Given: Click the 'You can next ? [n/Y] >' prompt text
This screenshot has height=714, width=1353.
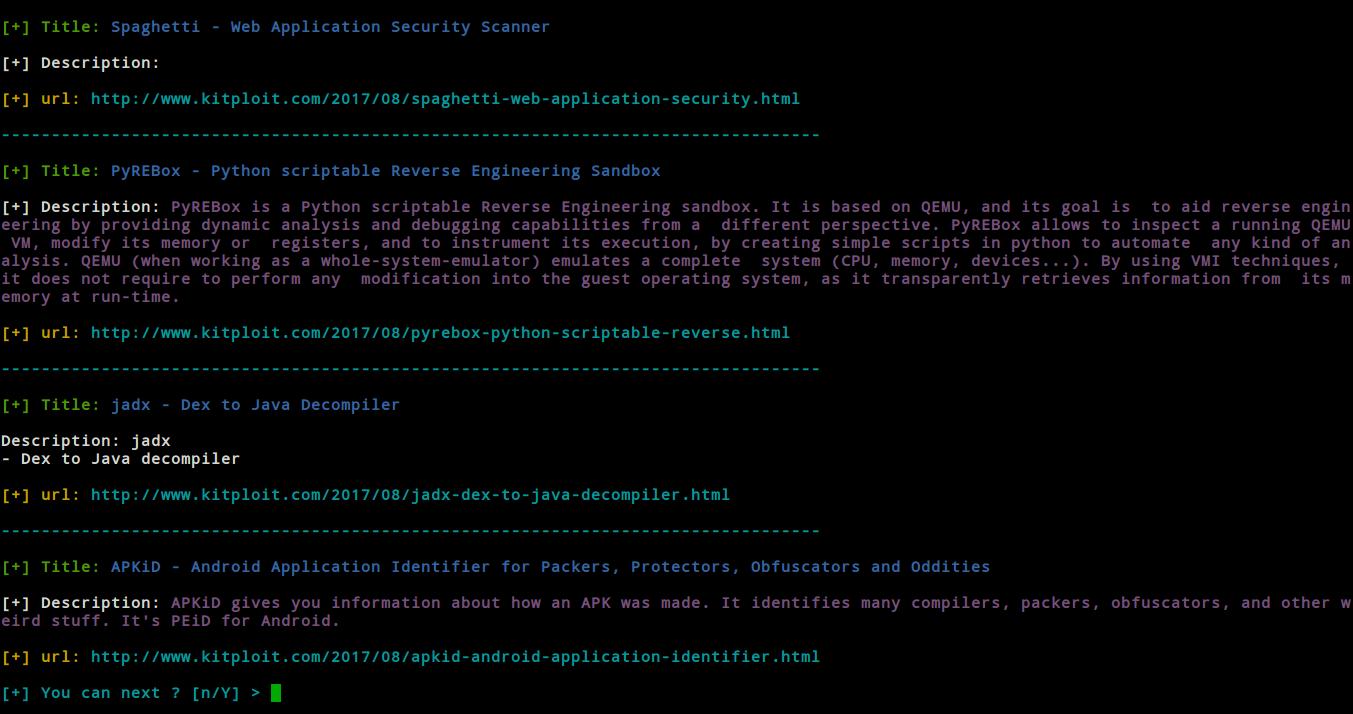Looking at the screenshot, I should [131, 693].
